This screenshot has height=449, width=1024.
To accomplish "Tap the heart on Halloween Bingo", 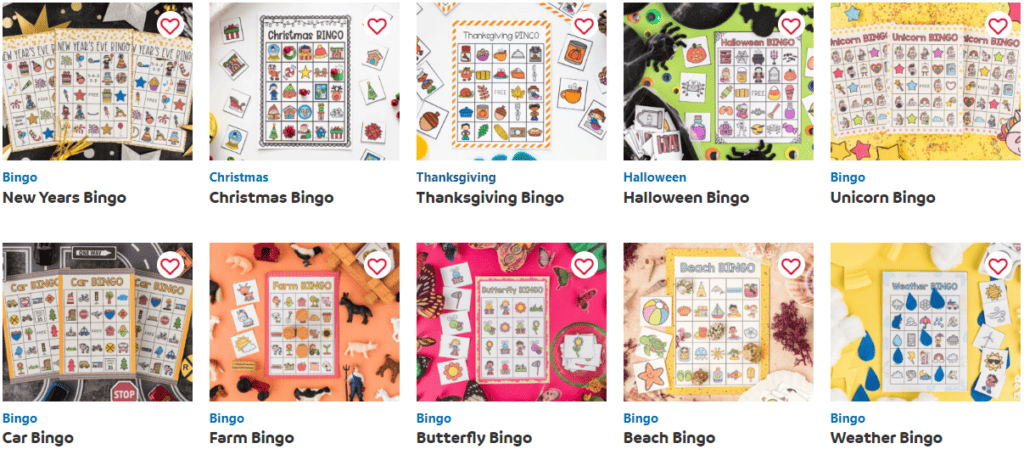I will [791, 25].
